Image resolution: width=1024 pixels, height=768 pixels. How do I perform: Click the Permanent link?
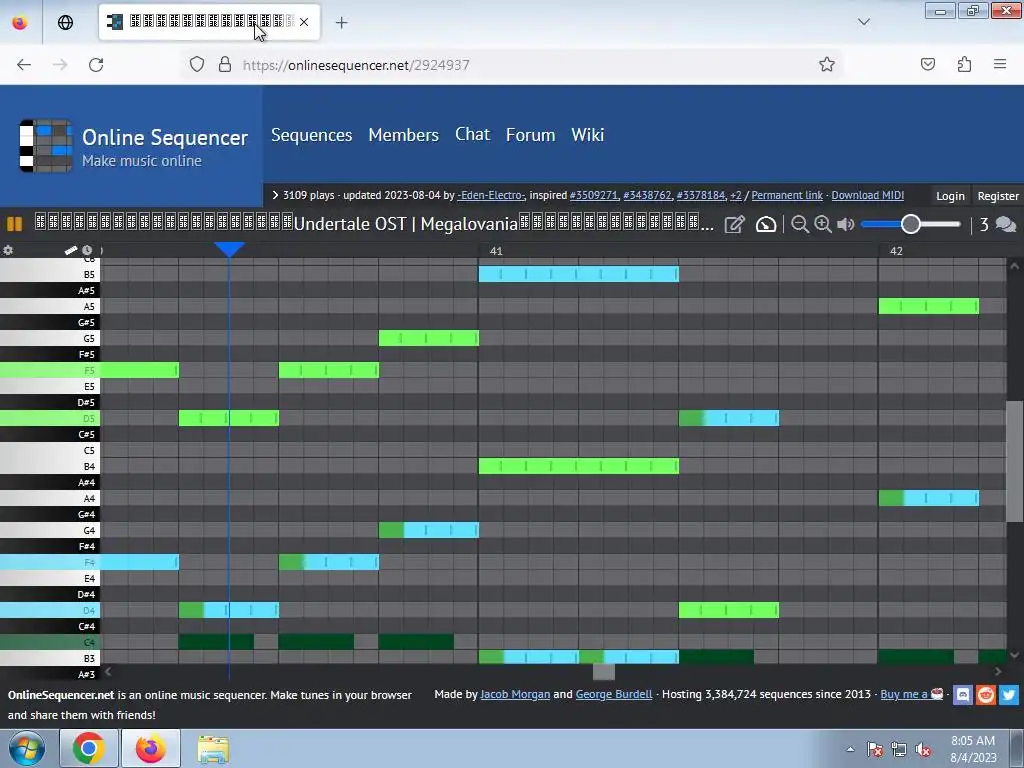787,195
